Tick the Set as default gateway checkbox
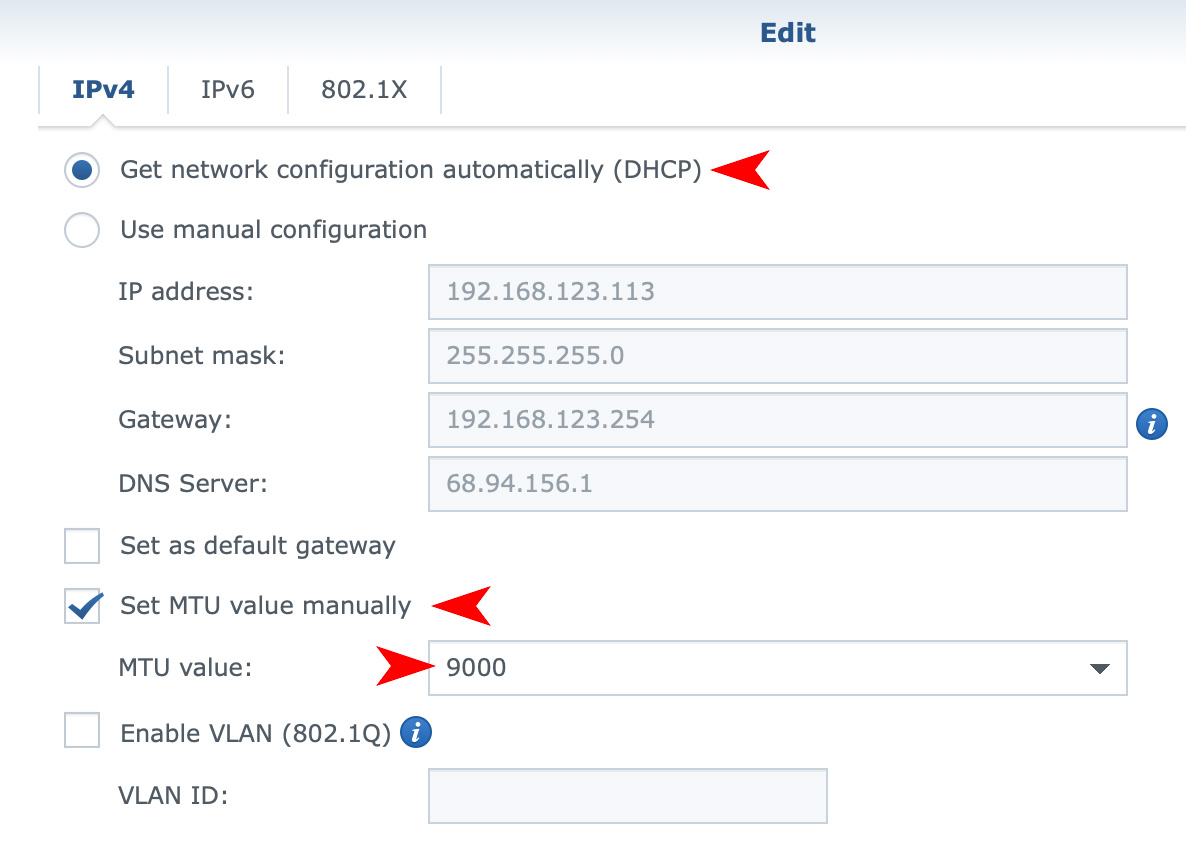1186x860 pixels. (82, 546)
